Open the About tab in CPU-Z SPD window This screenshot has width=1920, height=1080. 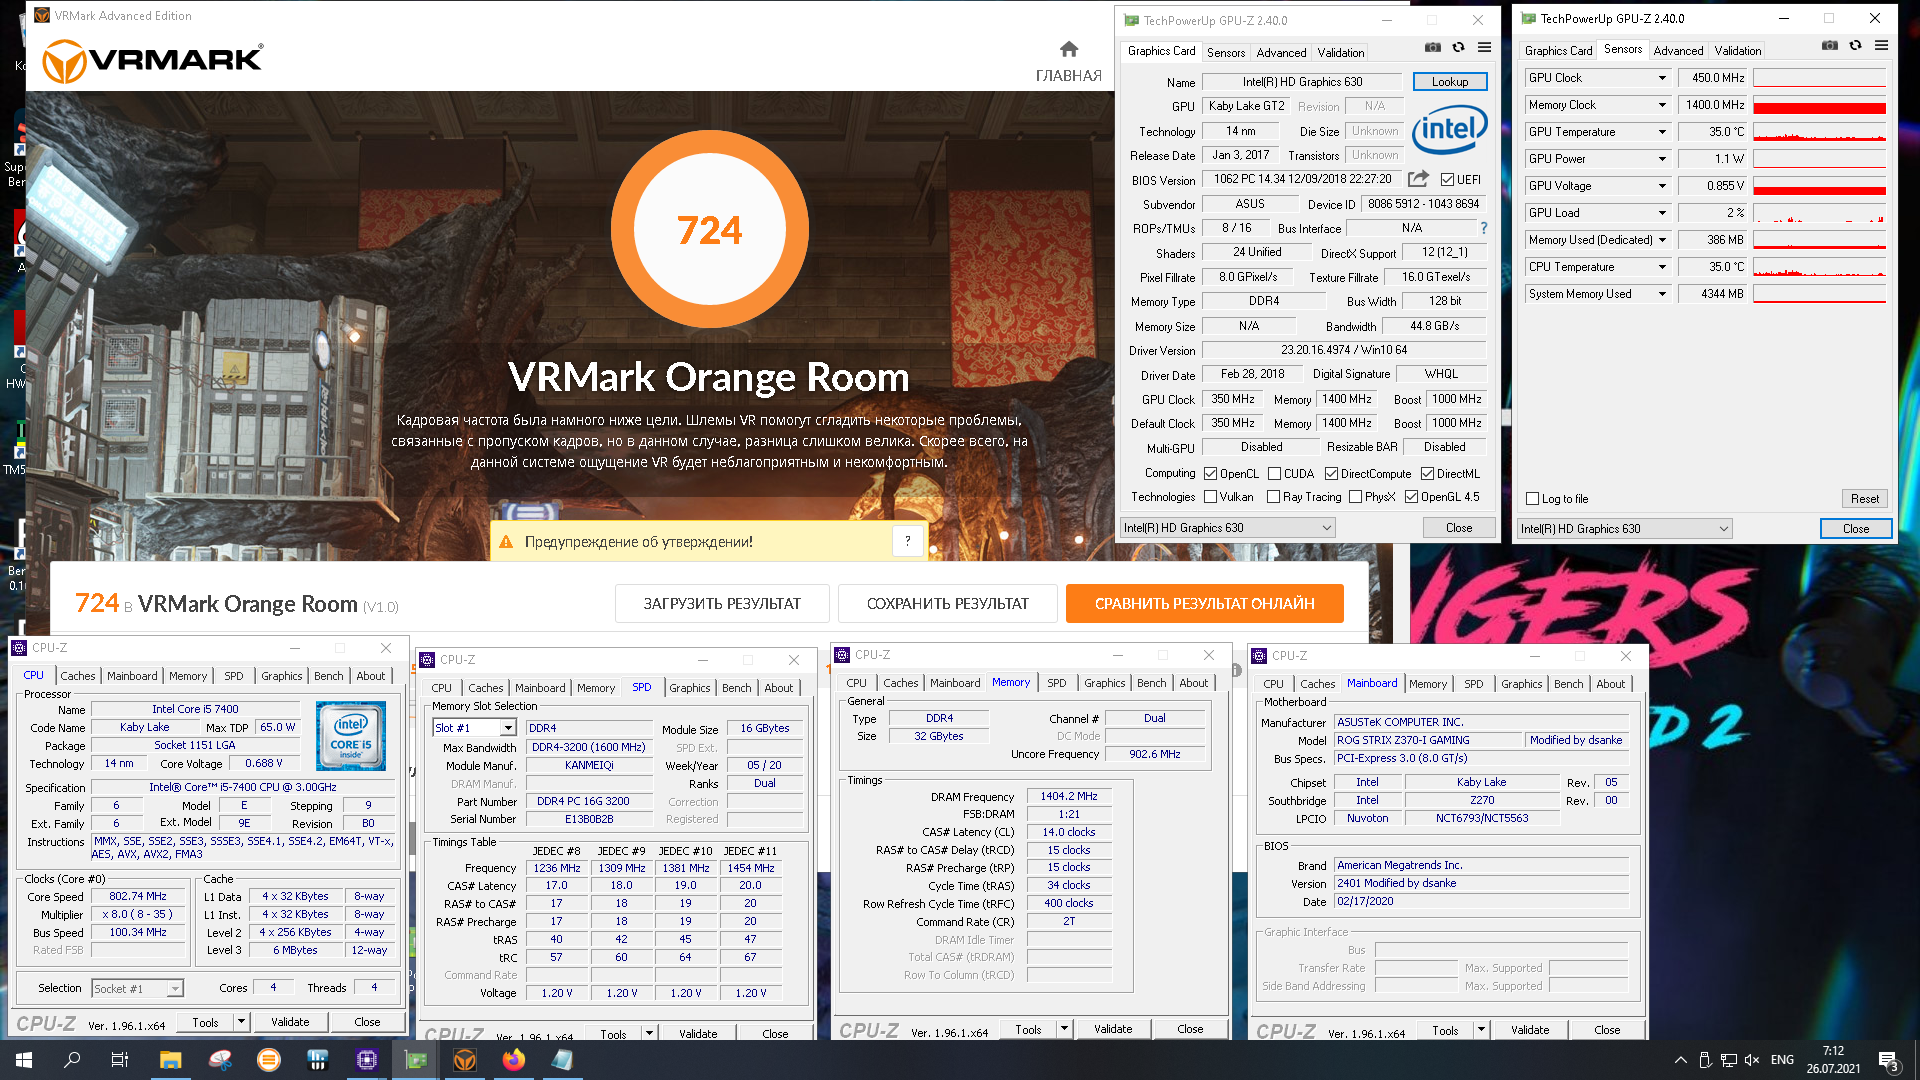point(778,688)
